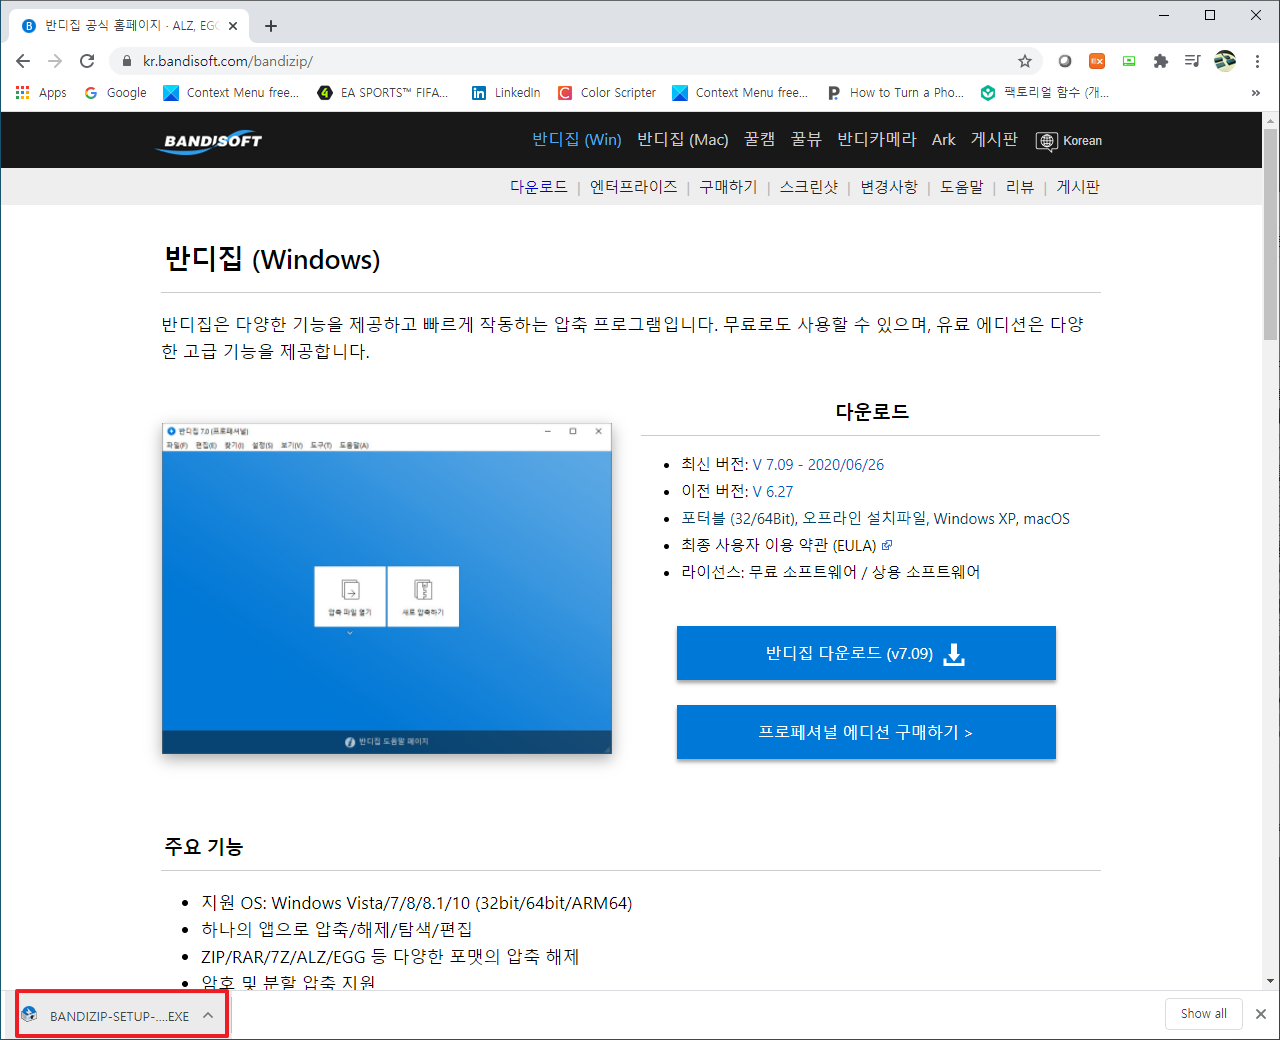Click the site lock icon in address bar

(x=126, y=61)
